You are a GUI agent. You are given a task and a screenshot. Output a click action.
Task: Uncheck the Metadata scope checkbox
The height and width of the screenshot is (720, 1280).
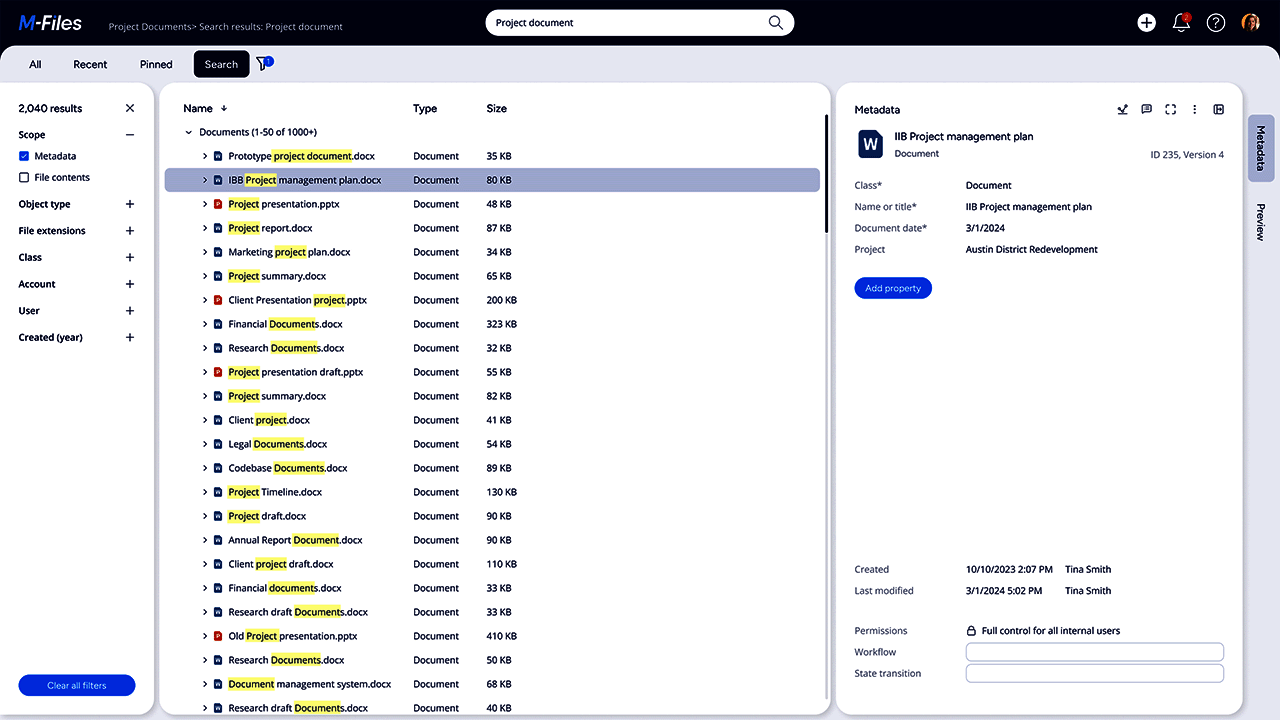24,156
